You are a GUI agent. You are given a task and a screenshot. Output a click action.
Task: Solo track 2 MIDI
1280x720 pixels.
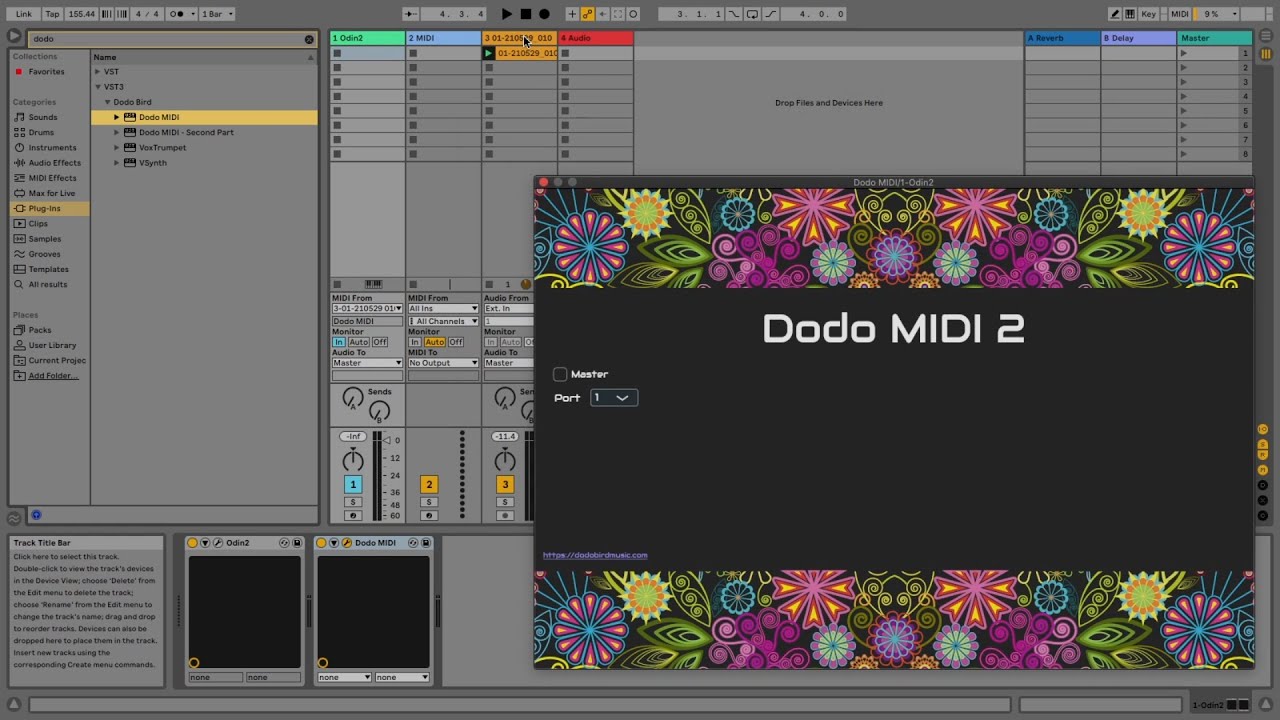[x=429, y=502]
